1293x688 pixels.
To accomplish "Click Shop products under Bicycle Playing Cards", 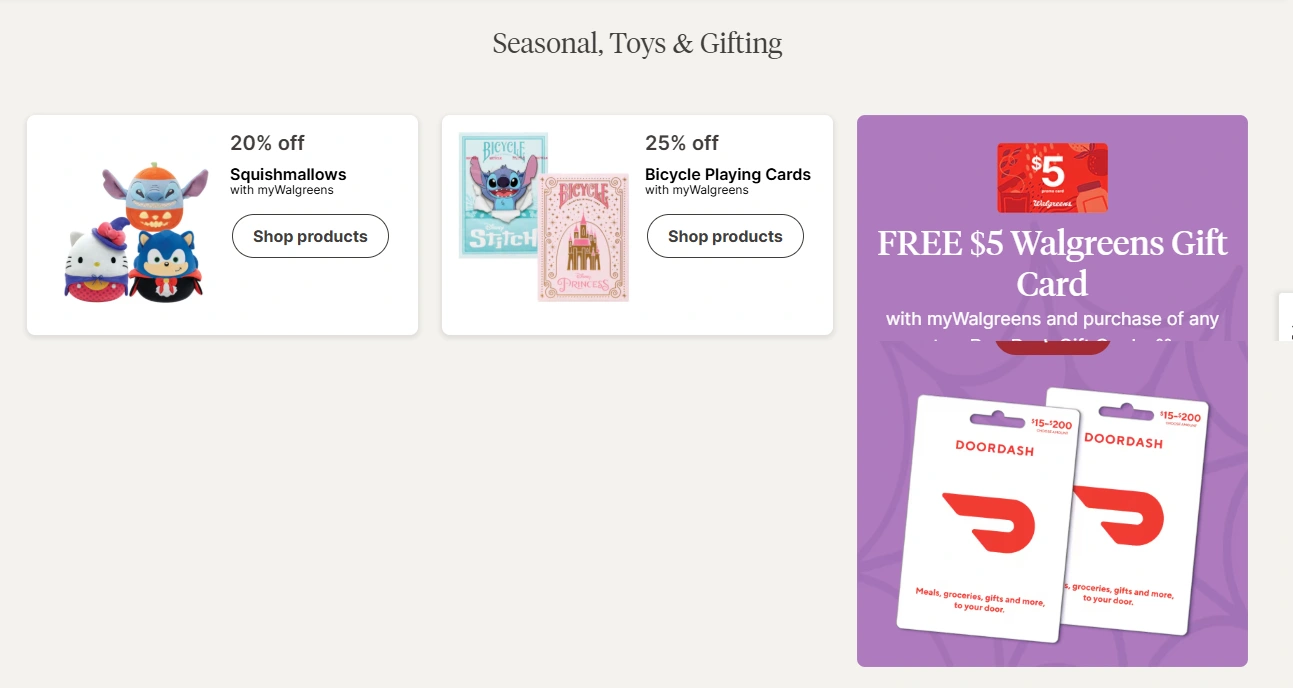I will tap(725, 236).
